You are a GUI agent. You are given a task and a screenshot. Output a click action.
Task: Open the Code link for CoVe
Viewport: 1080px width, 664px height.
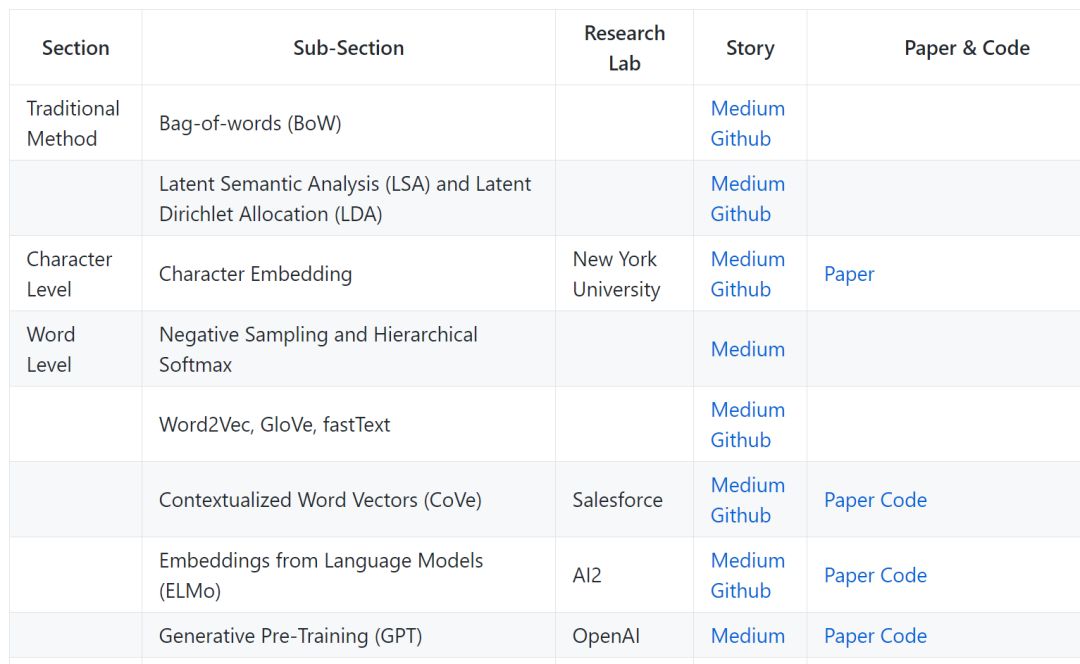coord(903,500)
